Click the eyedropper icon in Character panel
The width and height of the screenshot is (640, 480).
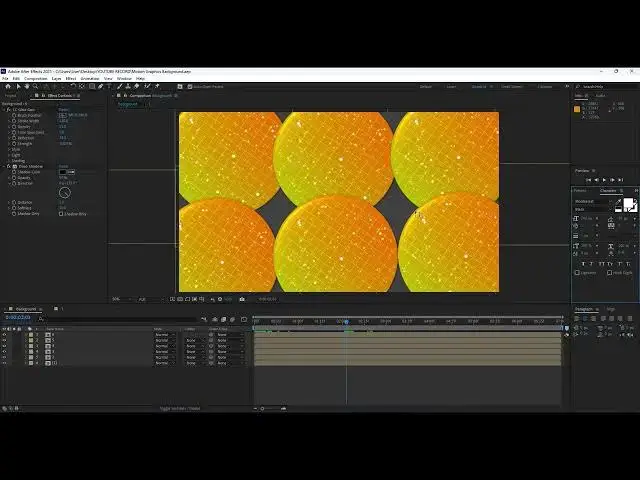(617, 200)
